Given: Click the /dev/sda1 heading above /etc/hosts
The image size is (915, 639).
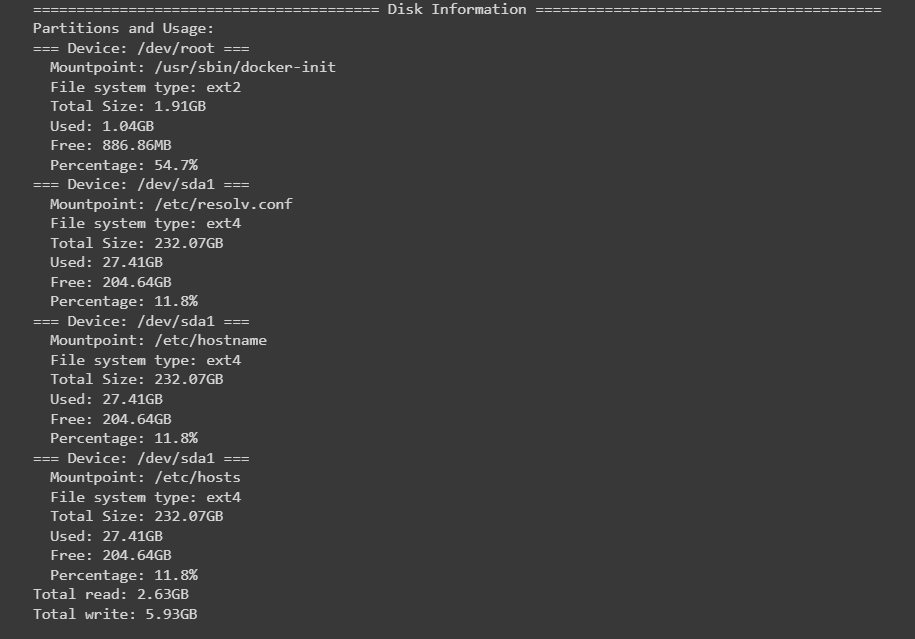Looking at the screenshot, I should coord(141,458).
